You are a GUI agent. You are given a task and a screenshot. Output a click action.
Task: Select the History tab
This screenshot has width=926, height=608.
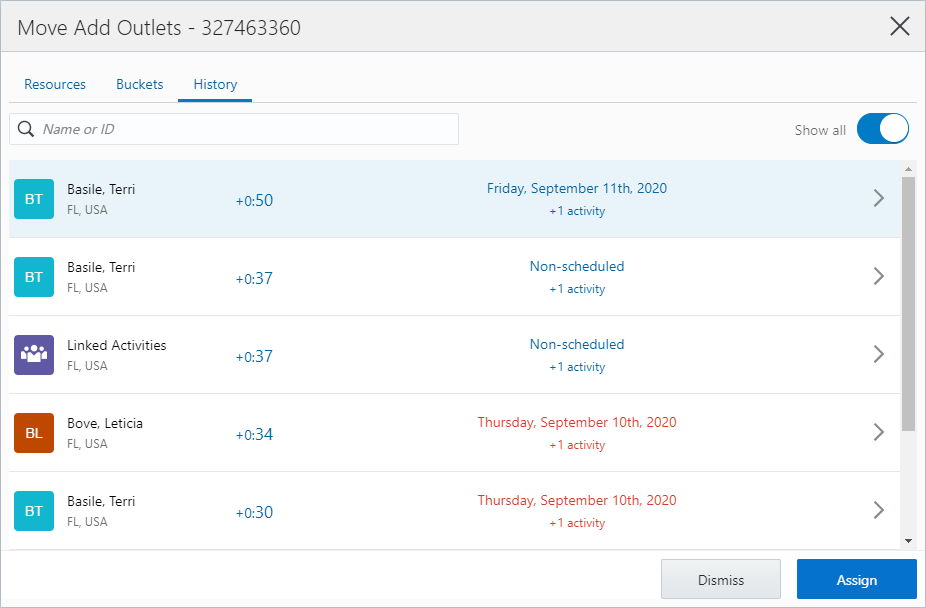214,84
